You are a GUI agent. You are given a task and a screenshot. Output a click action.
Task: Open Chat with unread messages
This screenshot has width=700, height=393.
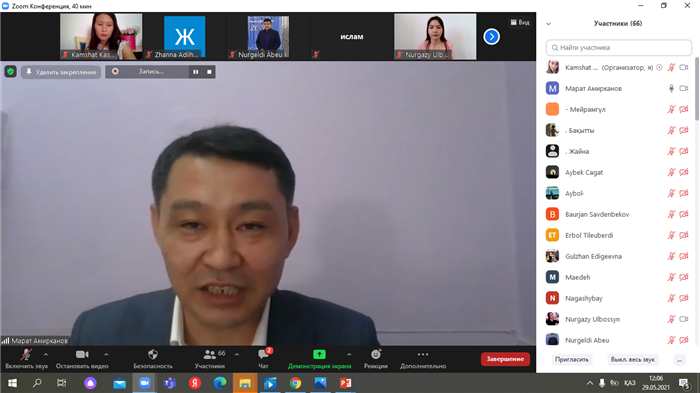(263, 355)
